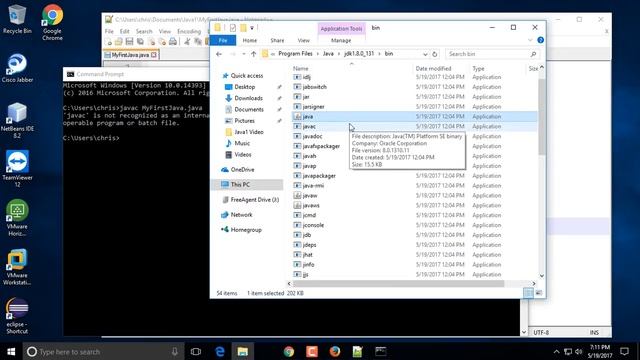Image resolution: width=640 pixels, height=360 pixels.
Task: Select Quick access in navigation pane
Action: pos(247,76)
